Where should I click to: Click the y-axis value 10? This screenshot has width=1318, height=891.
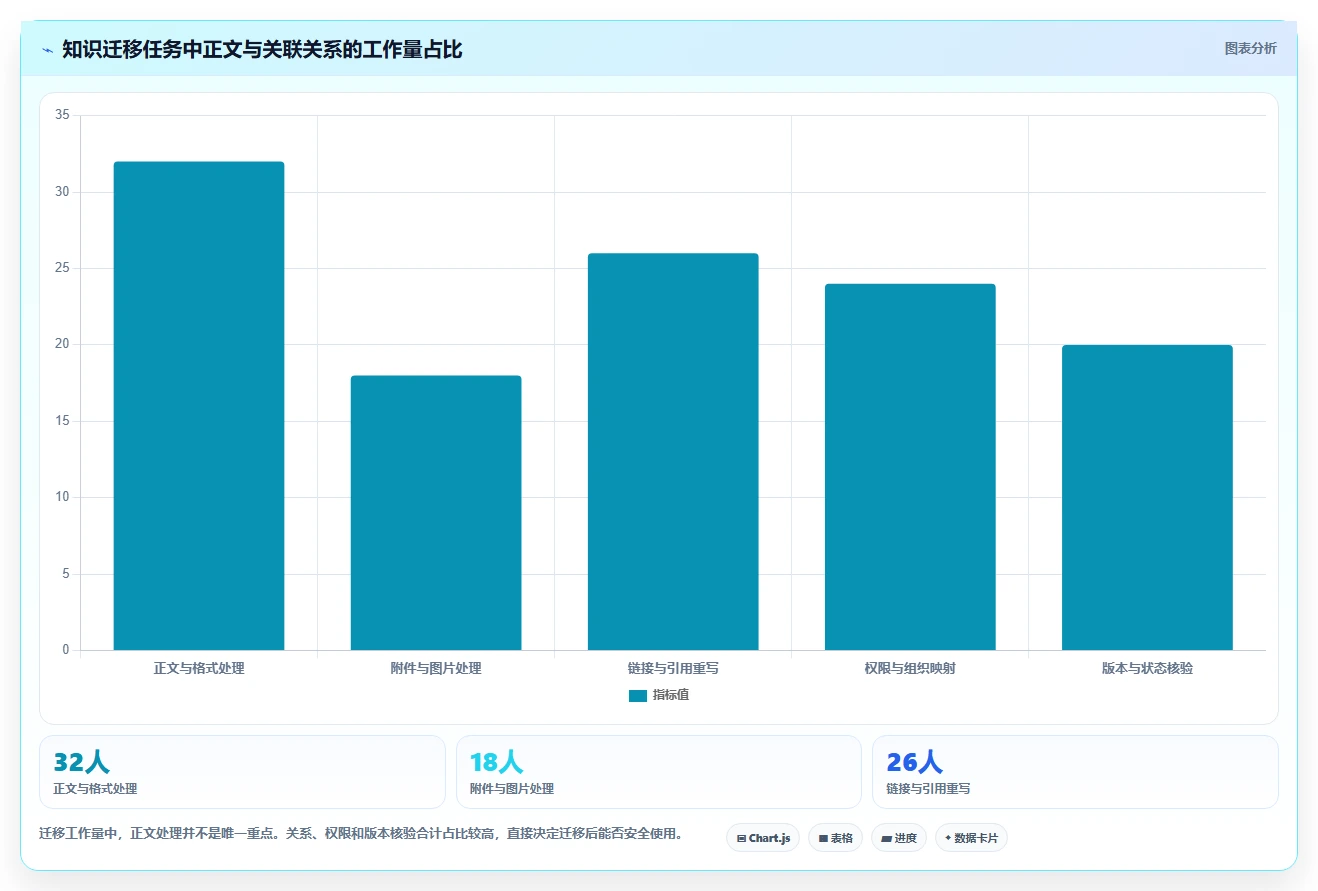(62, 497)
